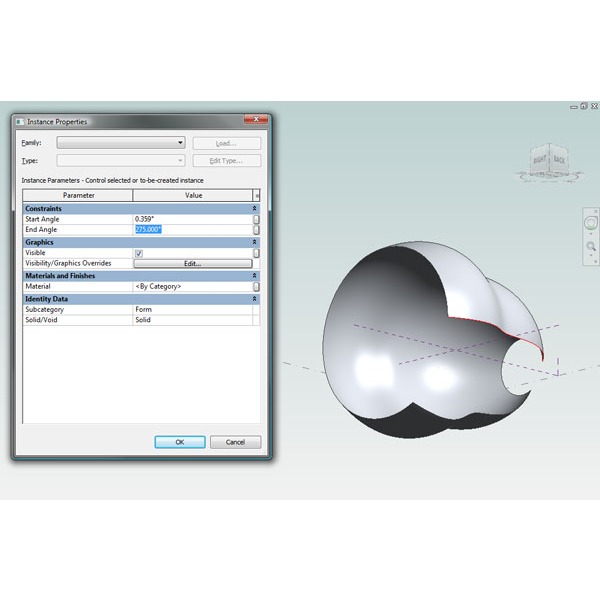Collapse the Constraints section

click(254, 209)
